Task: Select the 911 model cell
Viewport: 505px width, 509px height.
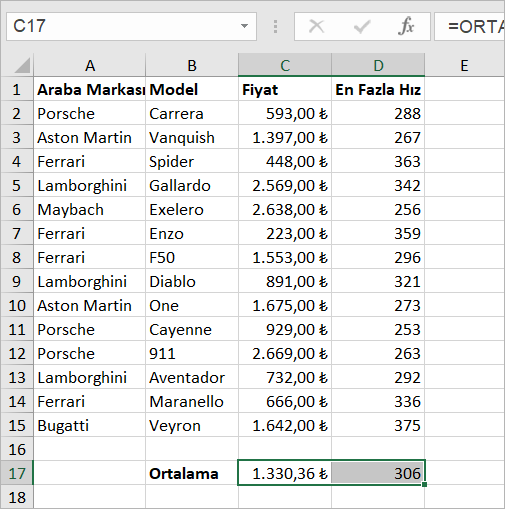Action: [192, 353]
